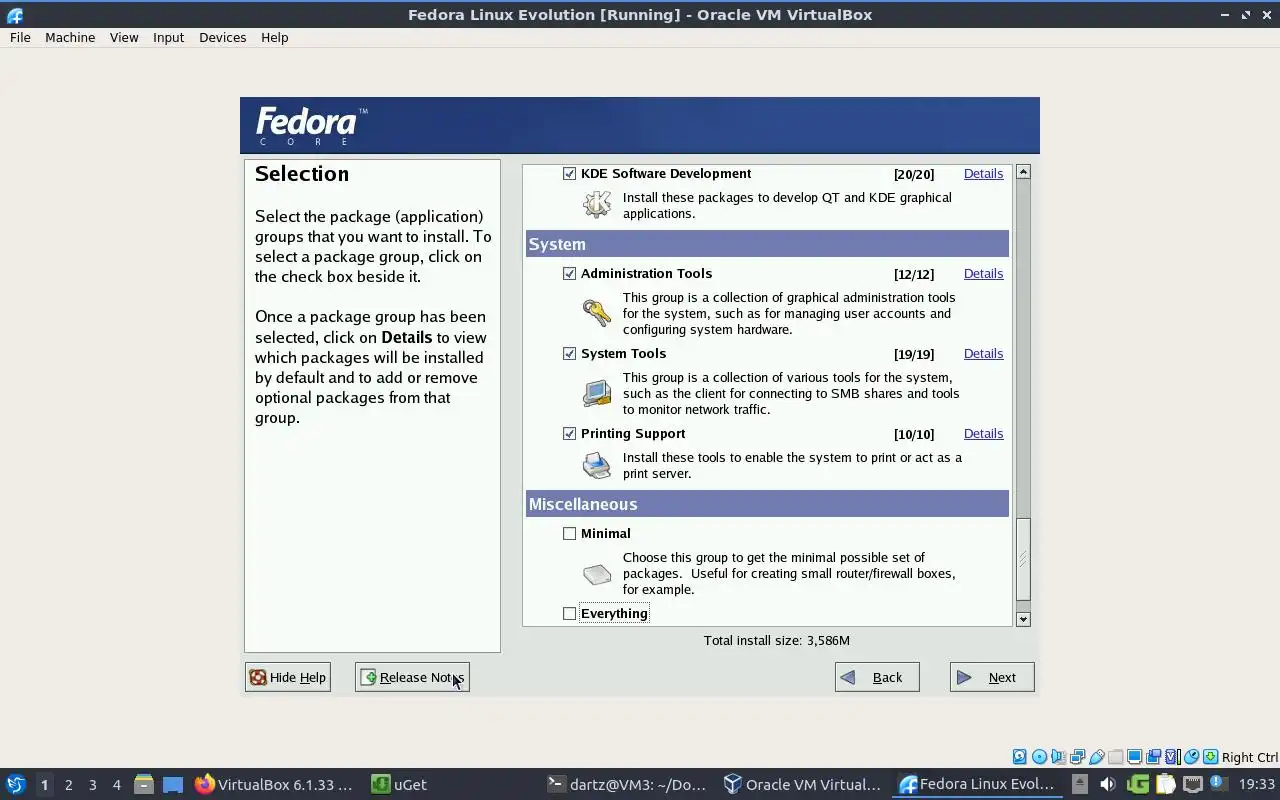Open the start menu bird icon in taskbar

[15, 784]
